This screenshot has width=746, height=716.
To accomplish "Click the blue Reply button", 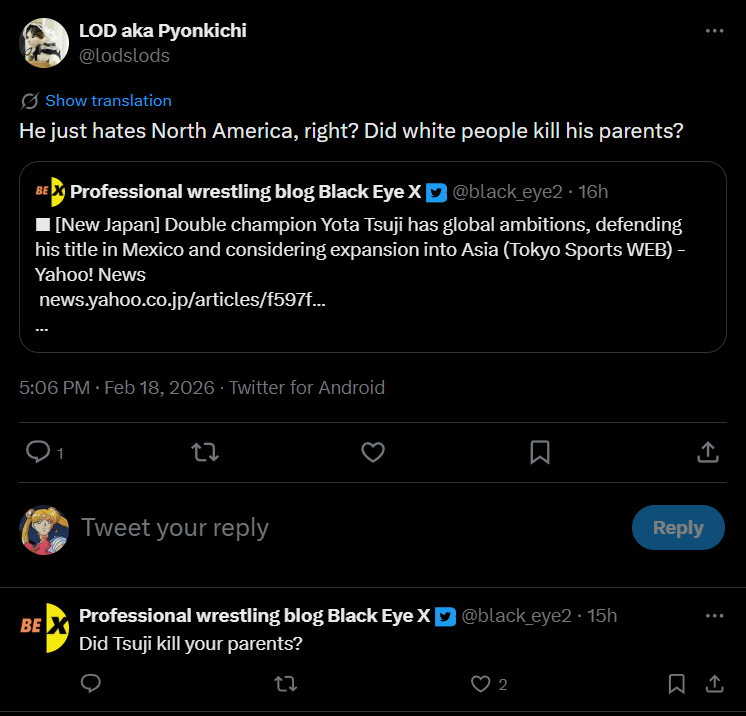I will (678, 527).
